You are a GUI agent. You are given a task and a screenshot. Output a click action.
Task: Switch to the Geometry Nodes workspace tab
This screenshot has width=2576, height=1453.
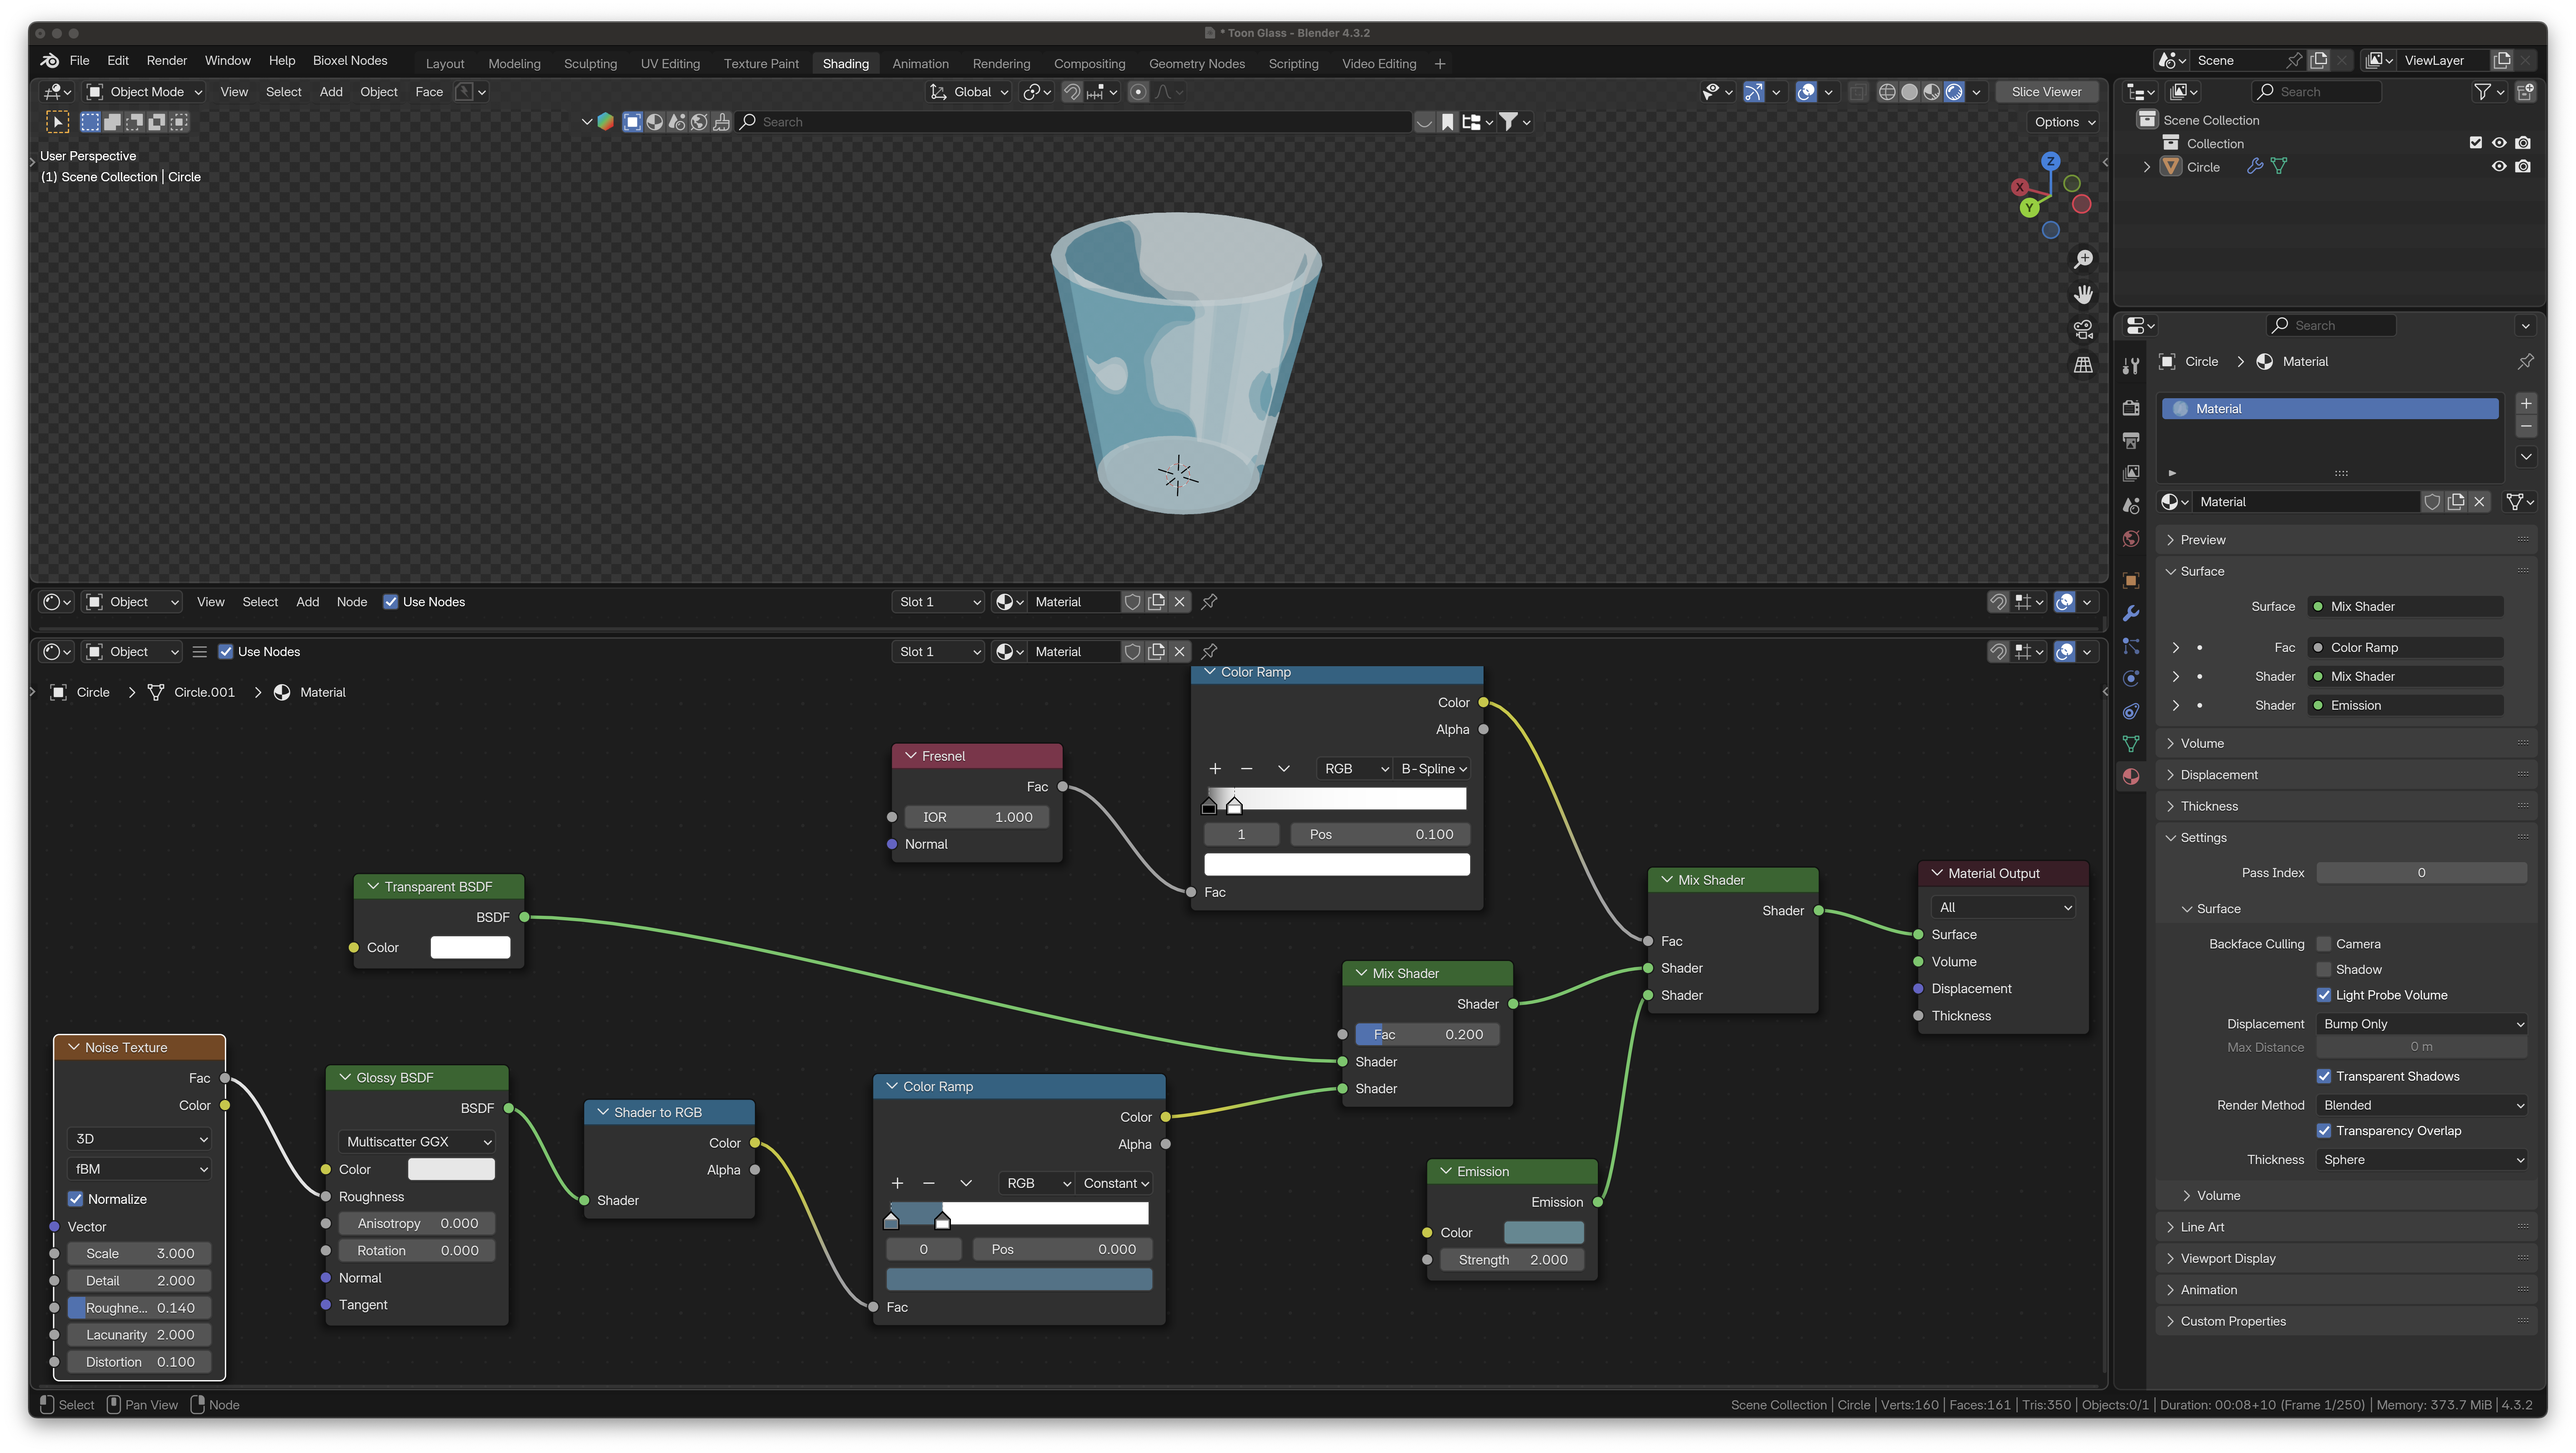tap(1197, 64)
